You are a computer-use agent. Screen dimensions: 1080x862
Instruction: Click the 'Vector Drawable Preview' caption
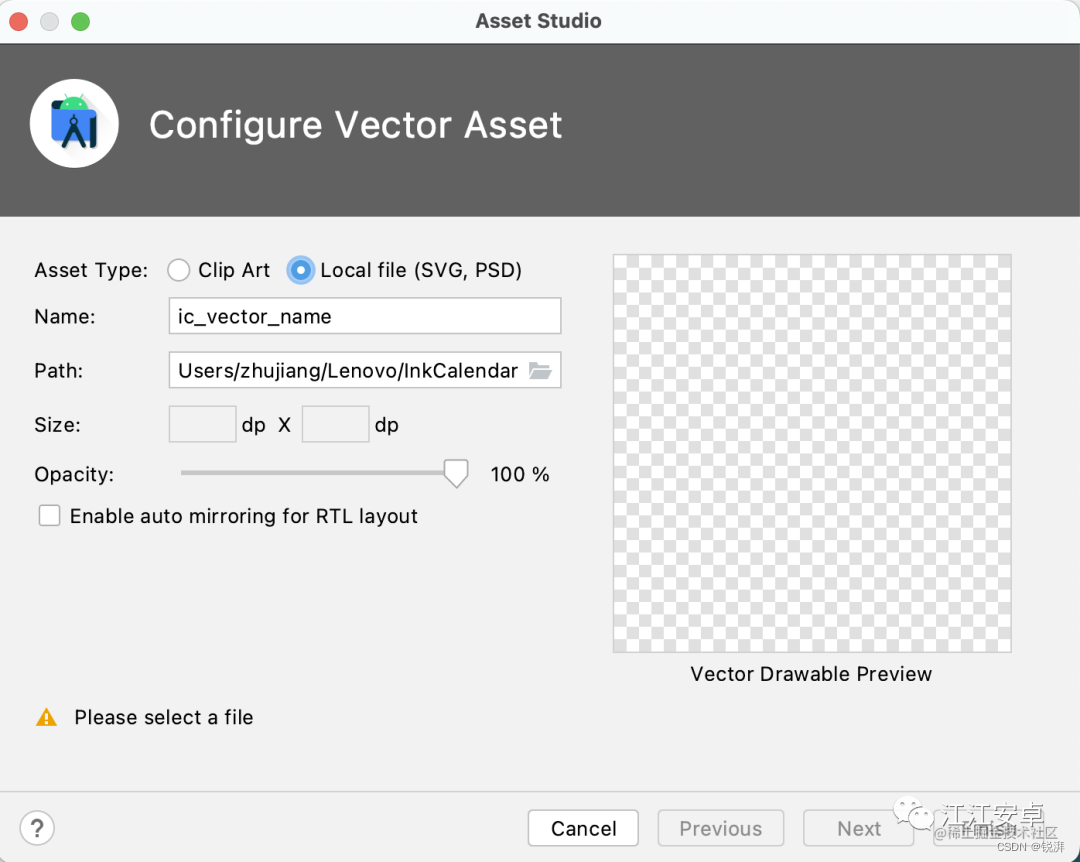point(811,674)
